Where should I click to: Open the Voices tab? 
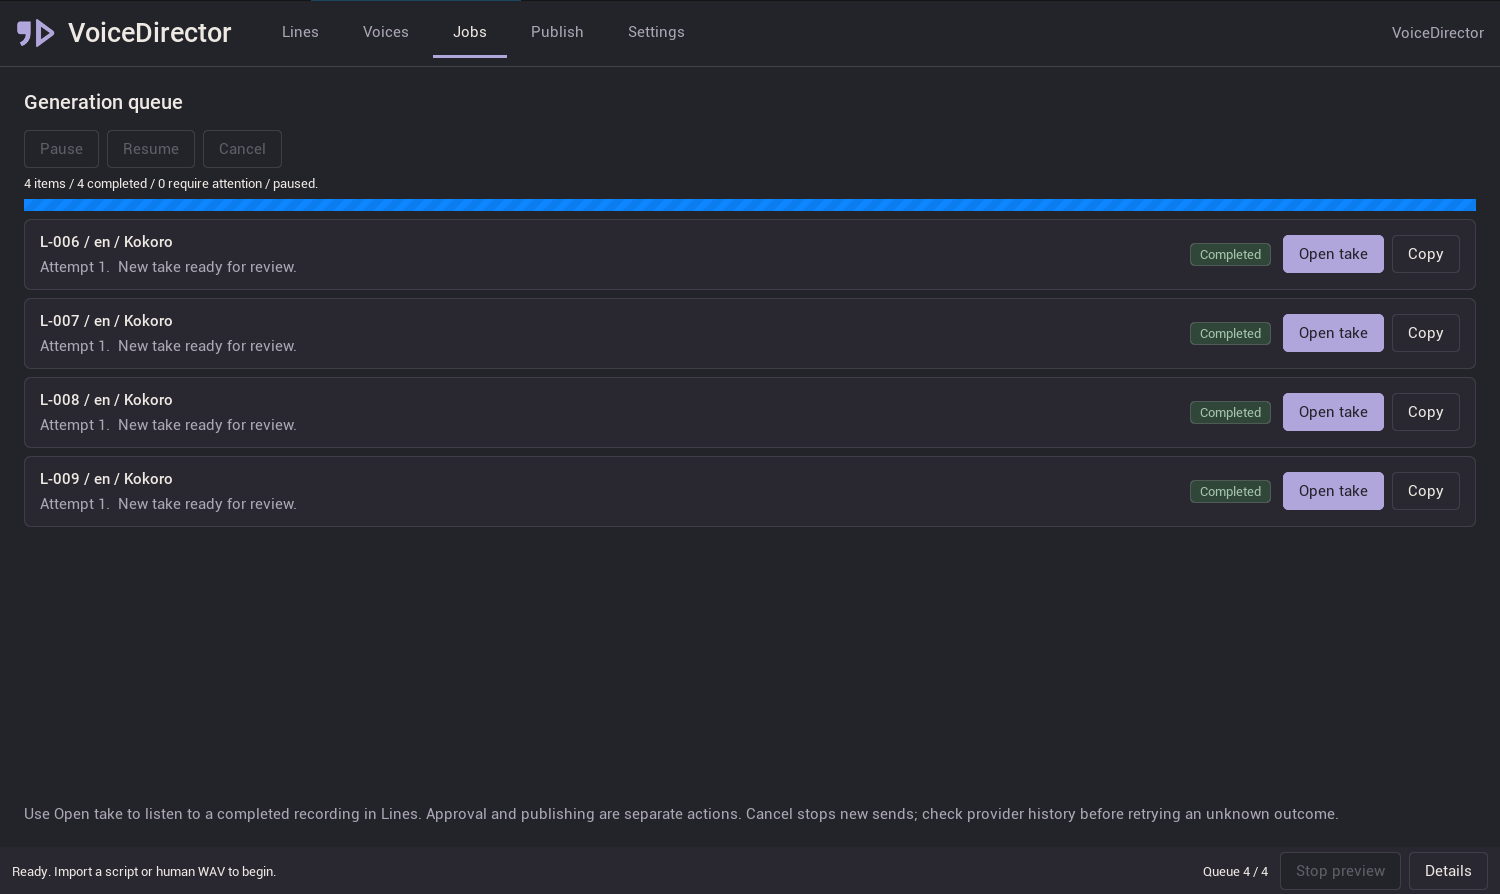(x=386, y=32)
